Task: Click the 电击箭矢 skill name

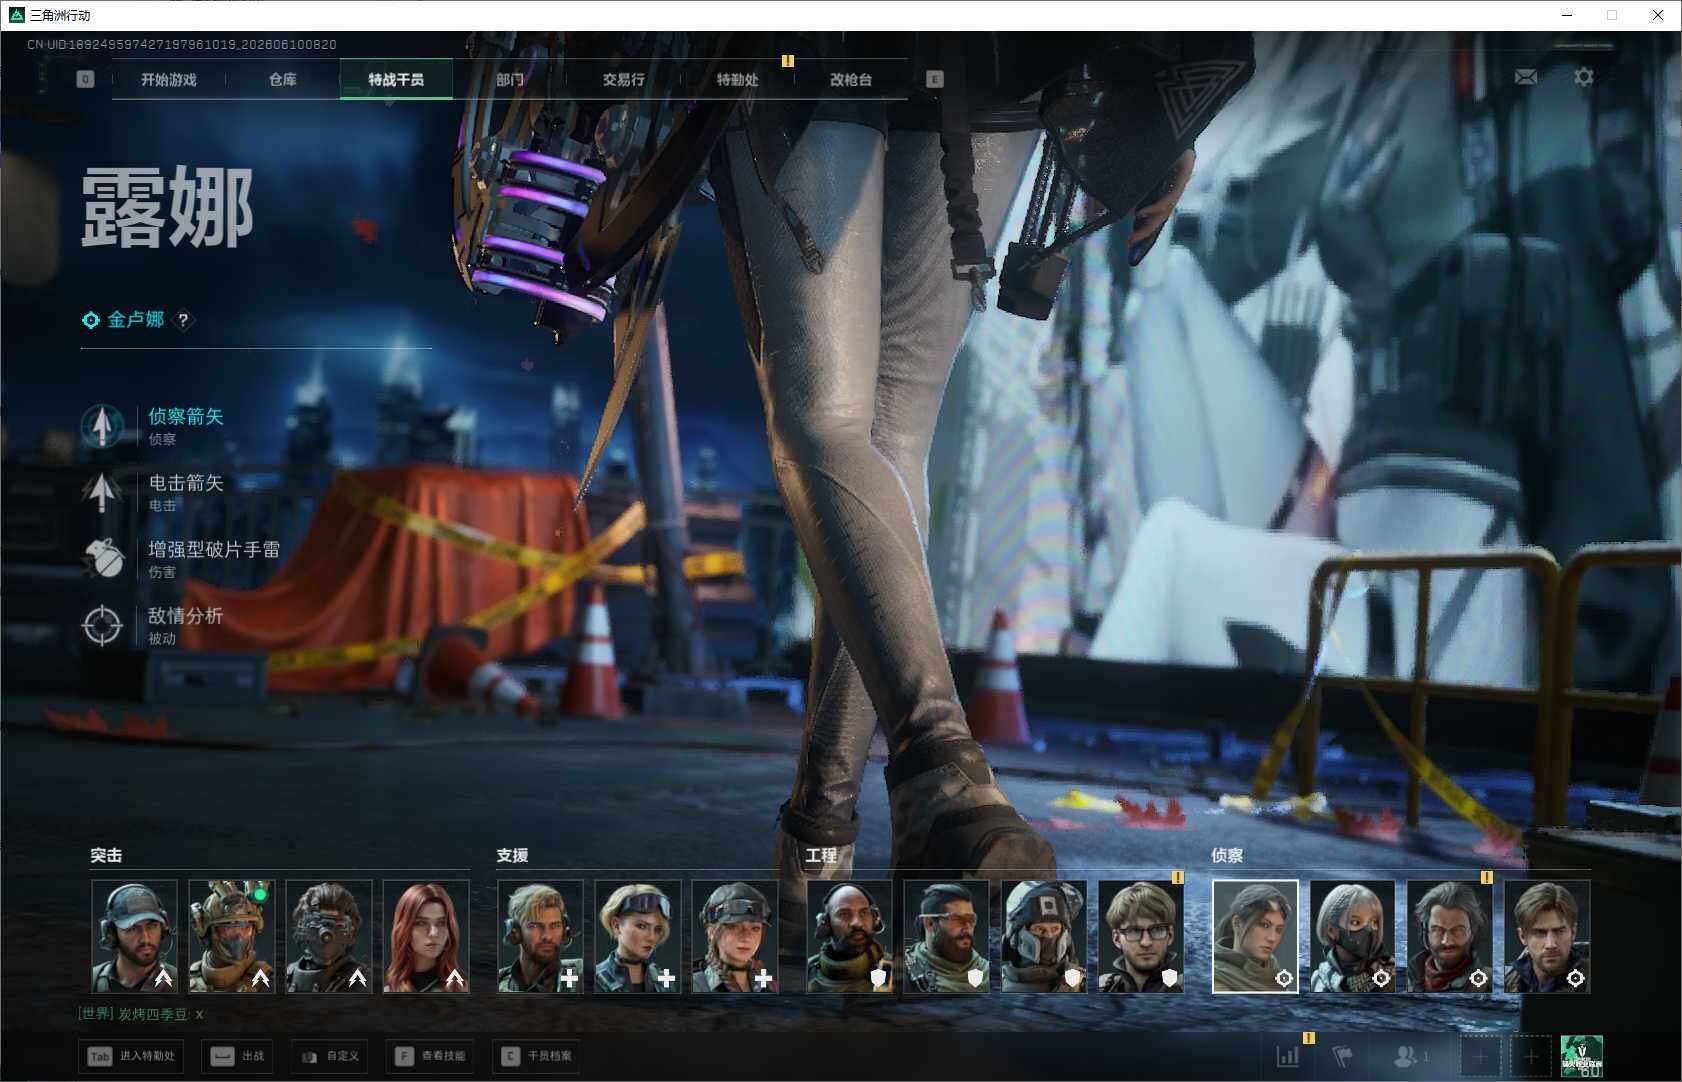Action: 186,482
